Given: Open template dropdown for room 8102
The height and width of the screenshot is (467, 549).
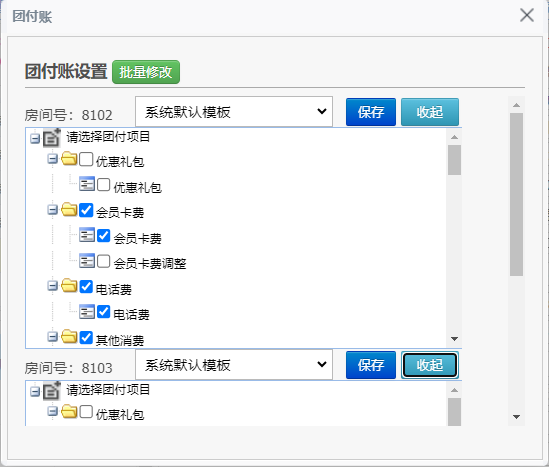Looking at the screenshot, I should point(234,112).
